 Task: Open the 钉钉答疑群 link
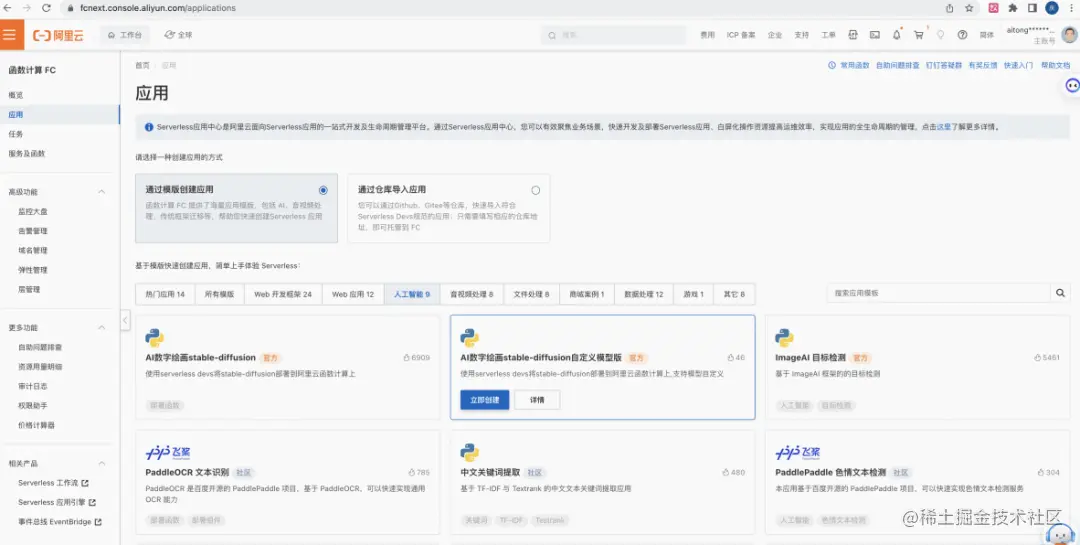click(x=944, y=65)
